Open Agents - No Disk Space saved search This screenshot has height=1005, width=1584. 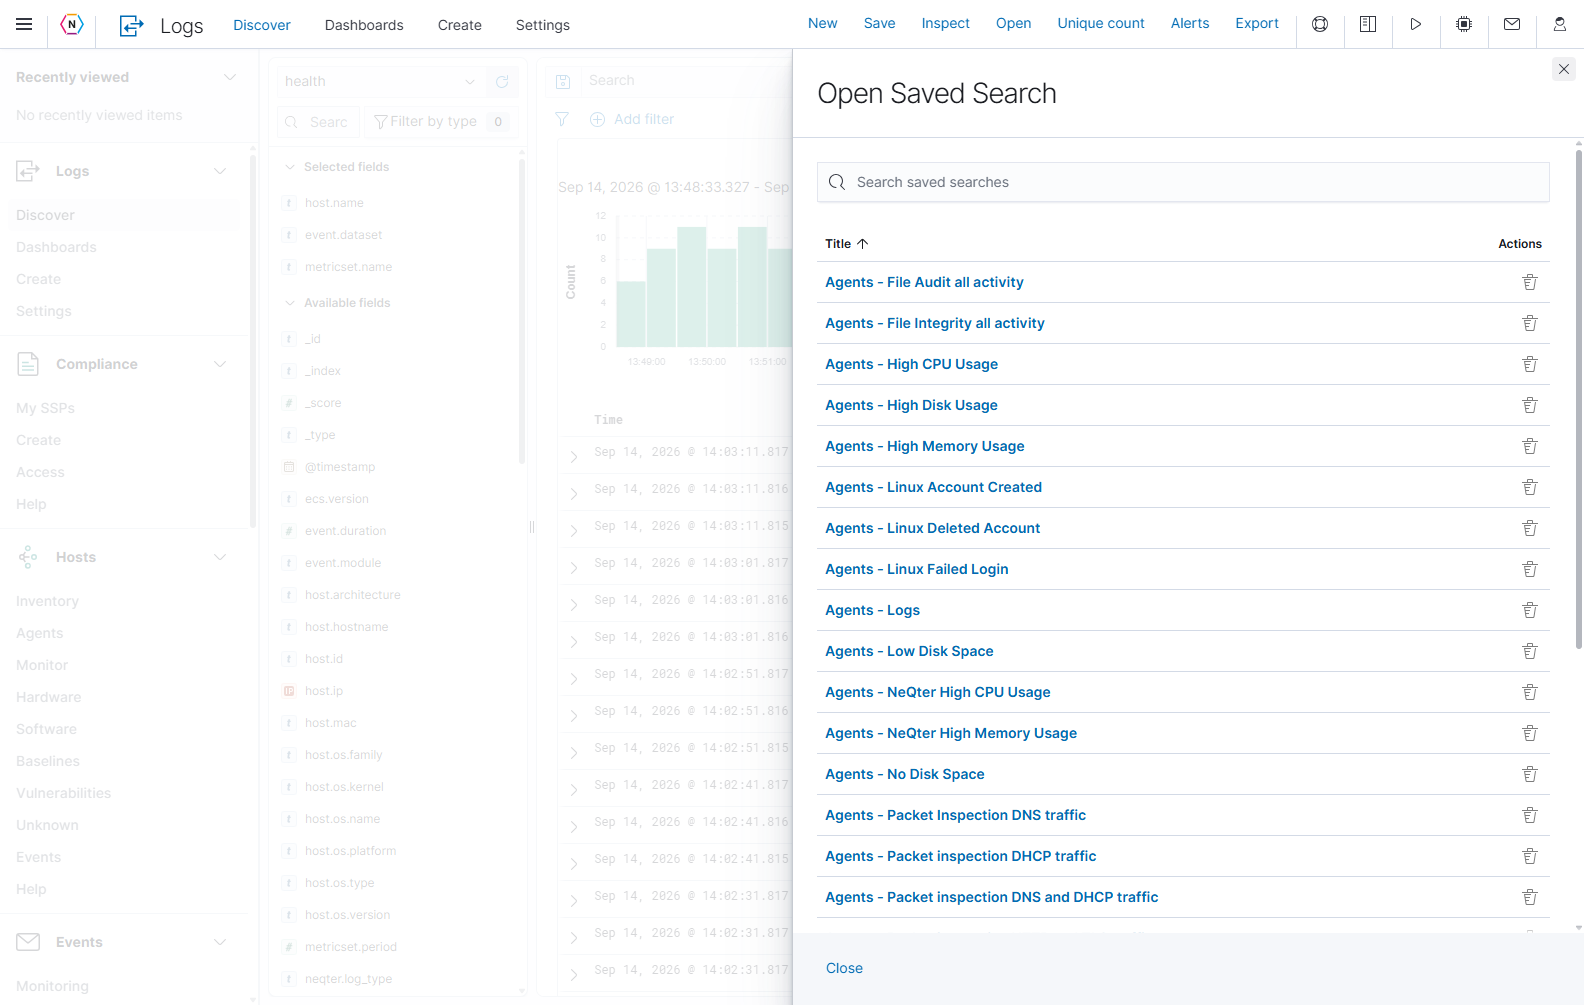pos(905,774)
